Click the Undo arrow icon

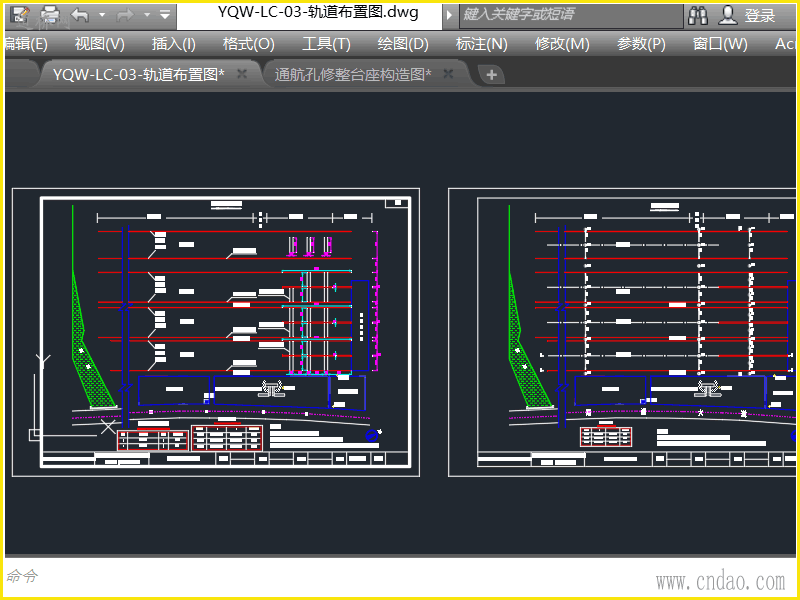[80, 15]
